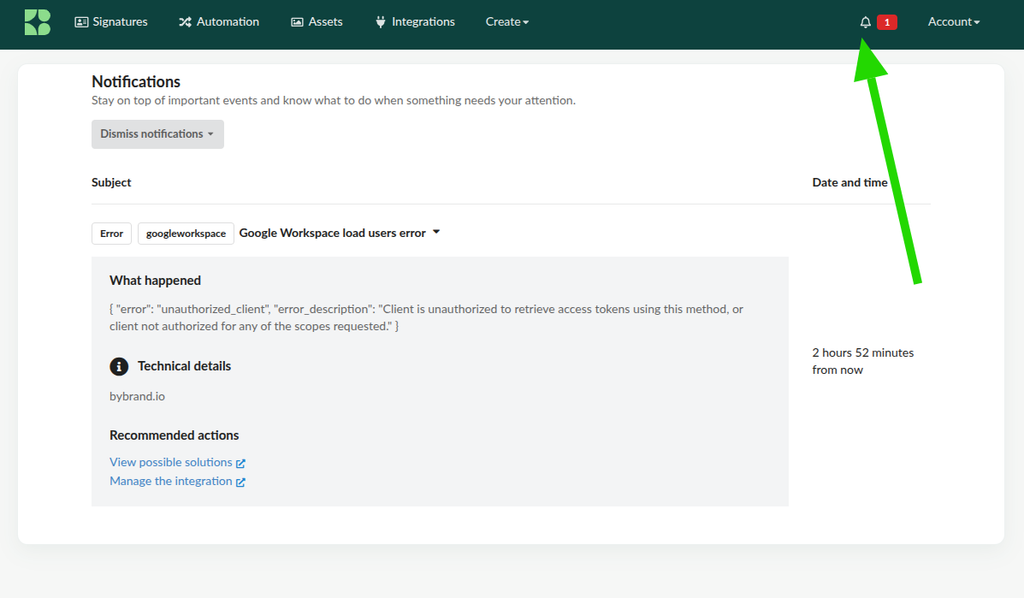Open the Assets section
This screenshot has height=598, width=1024.
317,22
